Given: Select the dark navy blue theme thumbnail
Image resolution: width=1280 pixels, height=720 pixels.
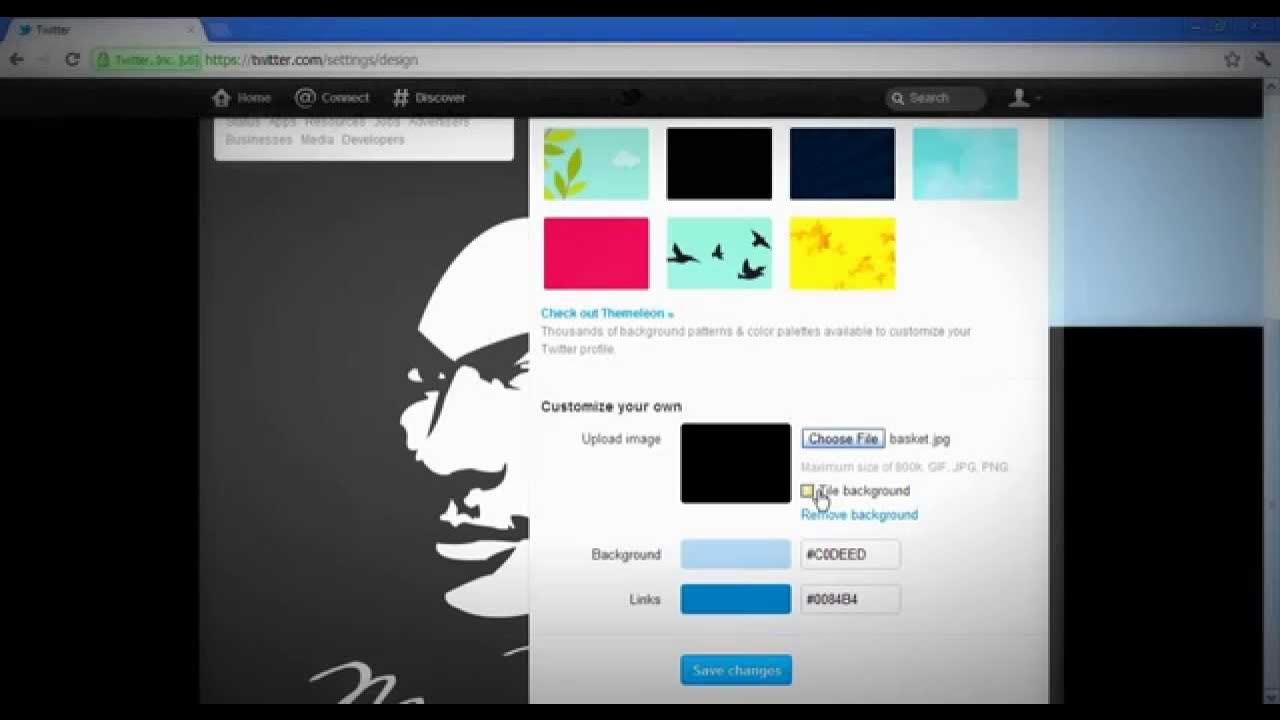Looking at the screenshot, I should click(x=842, y=163).
